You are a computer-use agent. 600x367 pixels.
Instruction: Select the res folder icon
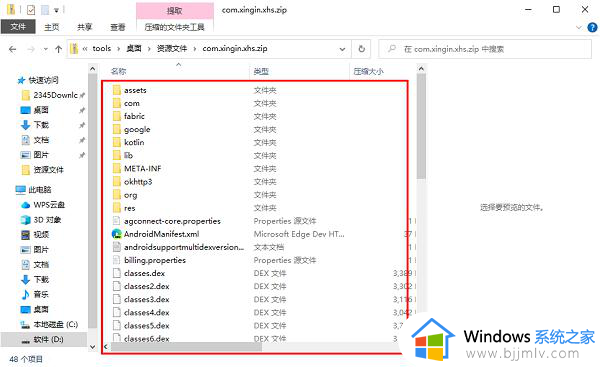(x=117, y=208)
